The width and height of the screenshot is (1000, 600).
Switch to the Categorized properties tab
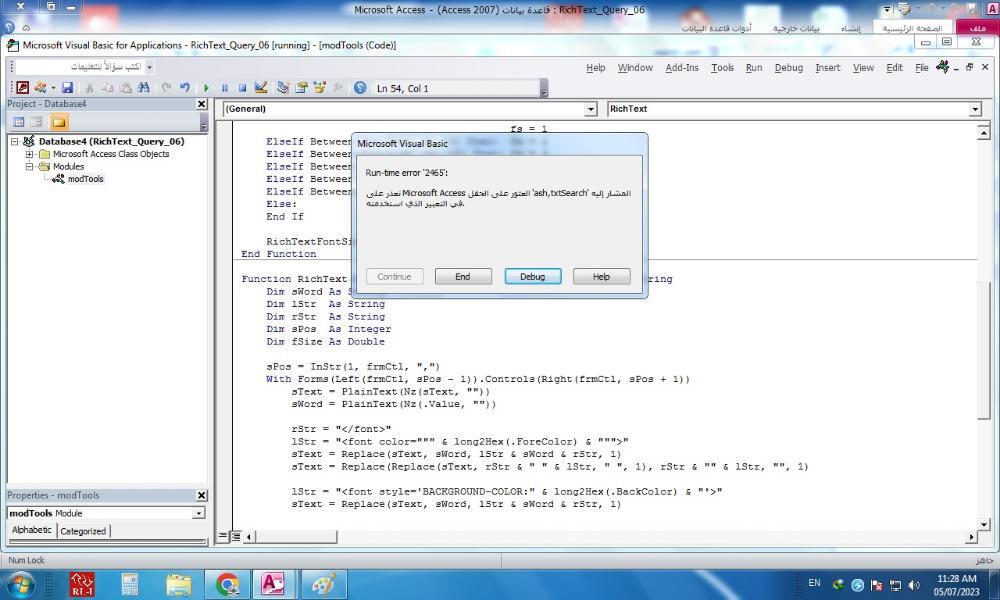point(83,530)
